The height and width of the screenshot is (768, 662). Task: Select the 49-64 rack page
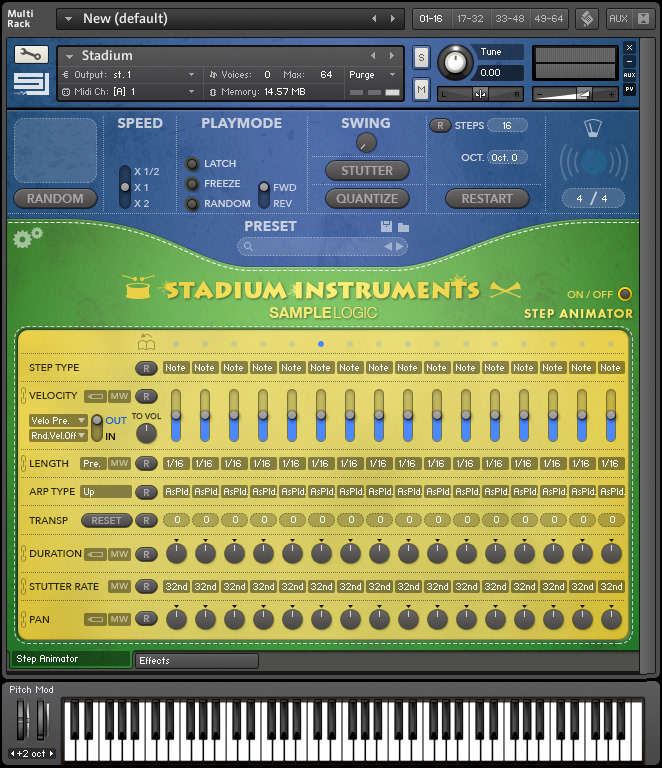pos(548,19)
